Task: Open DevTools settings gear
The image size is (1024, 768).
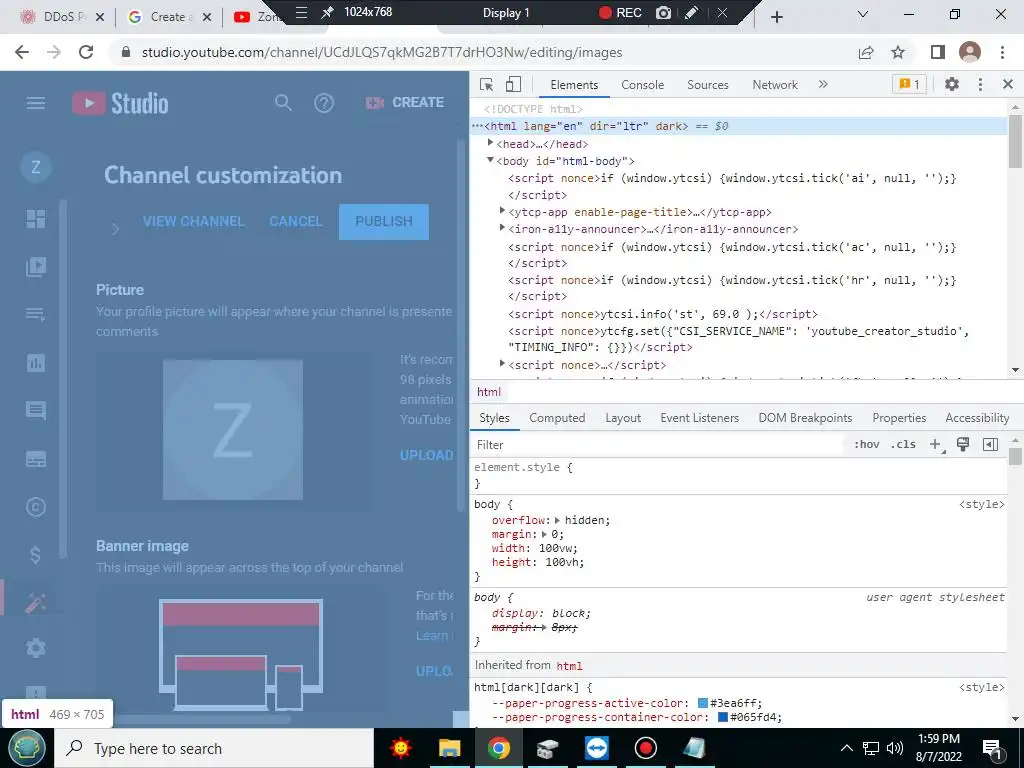Action: [952, 84]
